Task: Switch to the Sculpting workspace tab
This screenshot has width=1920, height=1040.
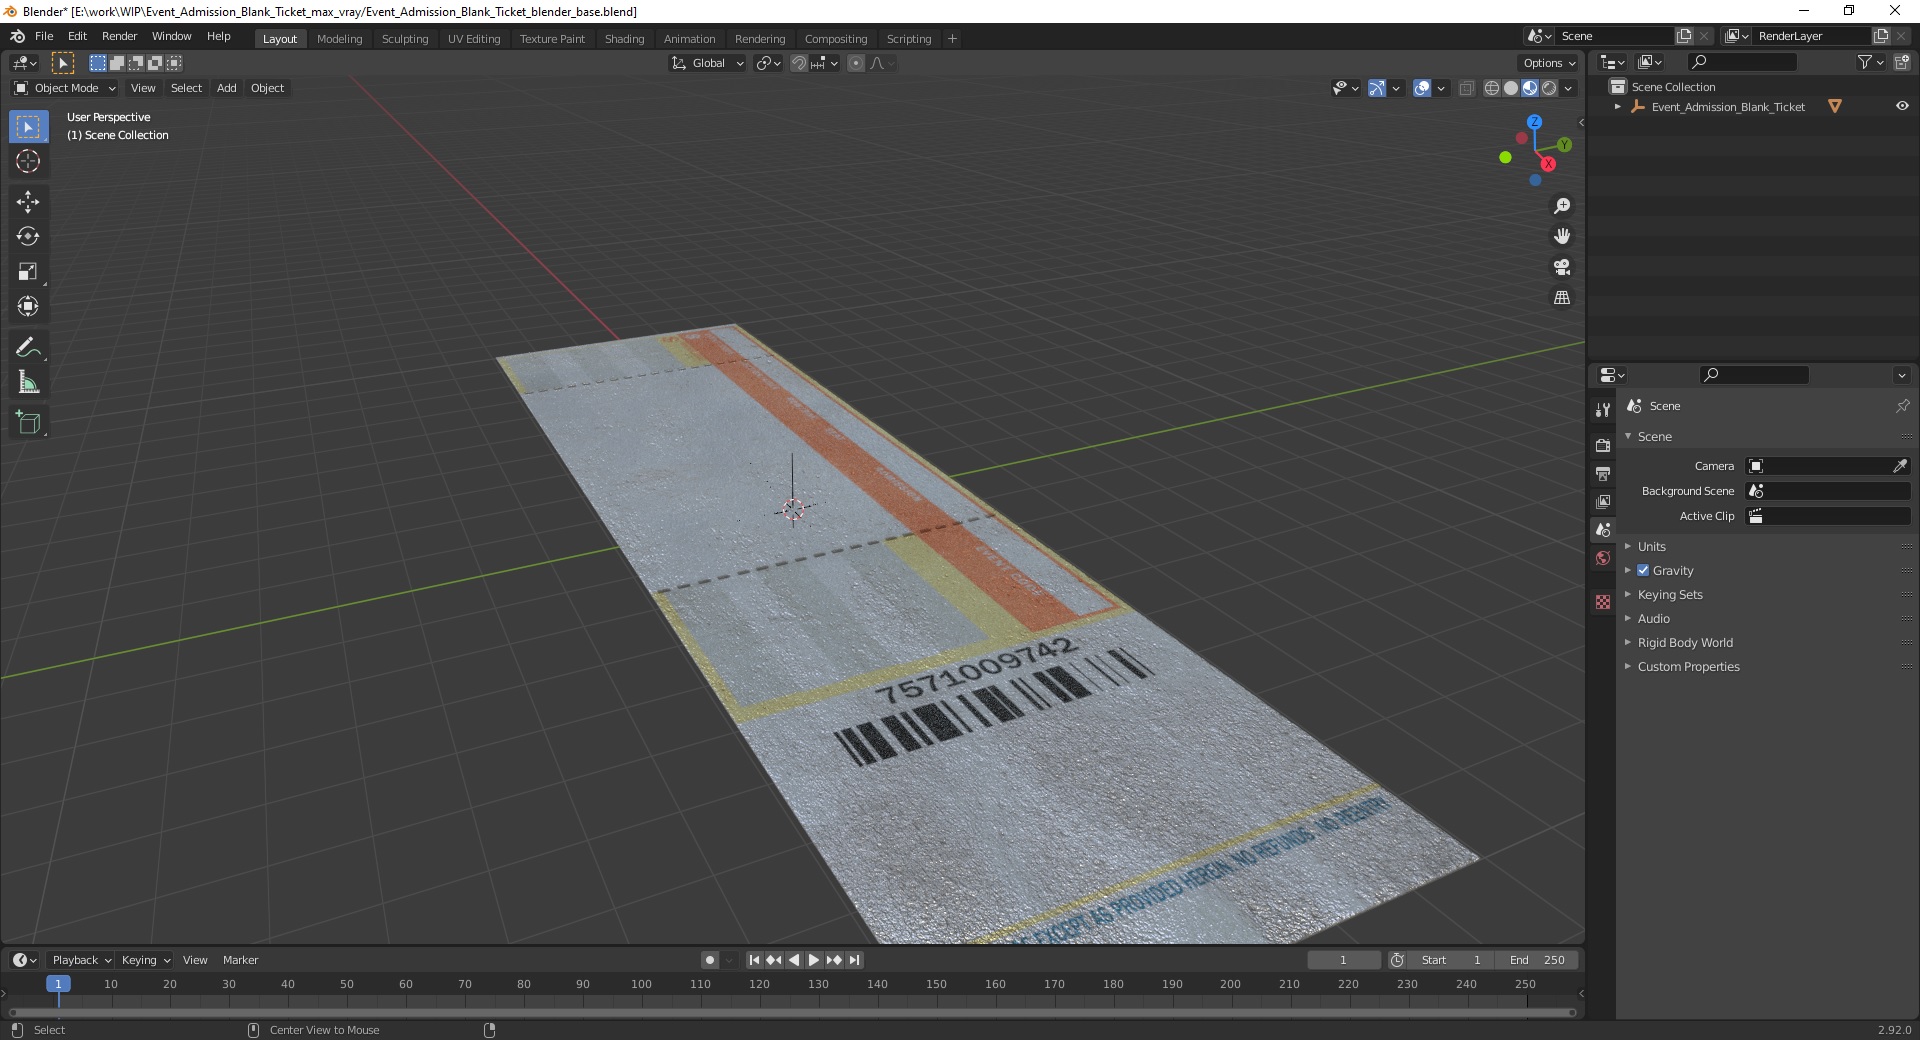Action: (404, 38)
